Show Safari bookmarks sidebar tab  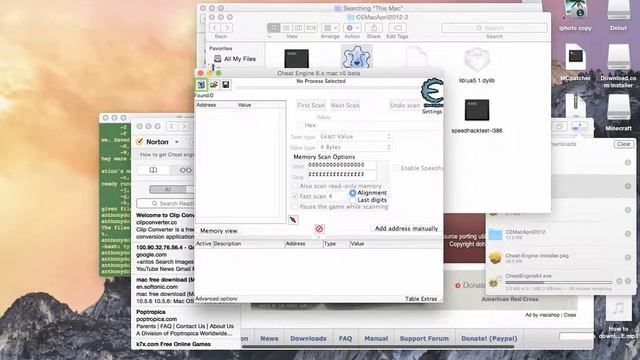coord(153,170)
